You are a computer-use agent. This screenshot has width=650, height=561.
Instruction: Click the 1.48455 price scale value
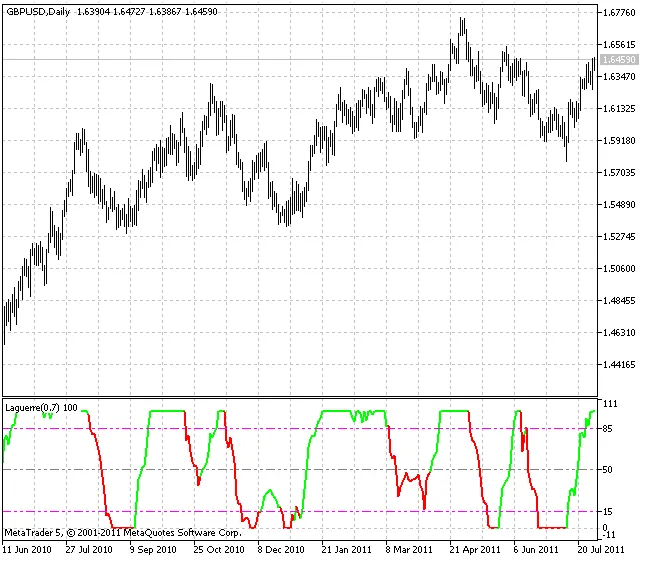(x=618, y=301)
